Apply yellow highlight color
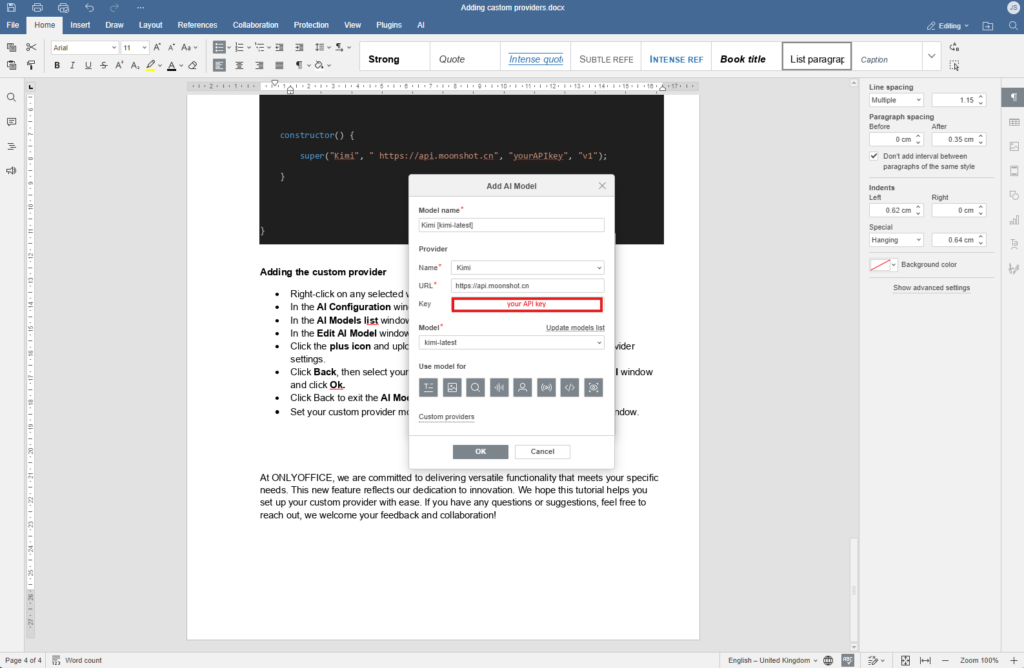This screenshot has width=1024, height=668. [x=151, y=65]
